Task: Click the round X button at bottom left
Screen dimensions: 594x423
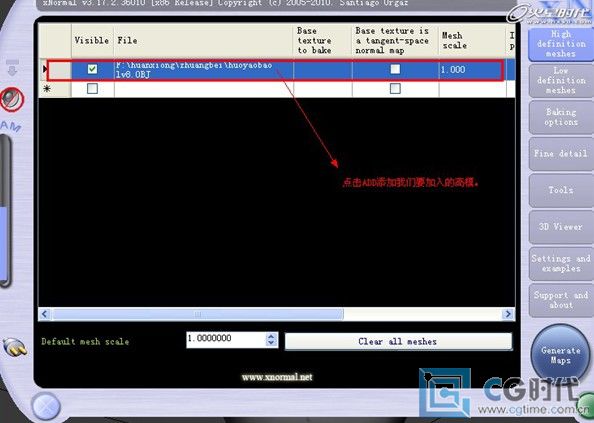Action: coord(45,407)
